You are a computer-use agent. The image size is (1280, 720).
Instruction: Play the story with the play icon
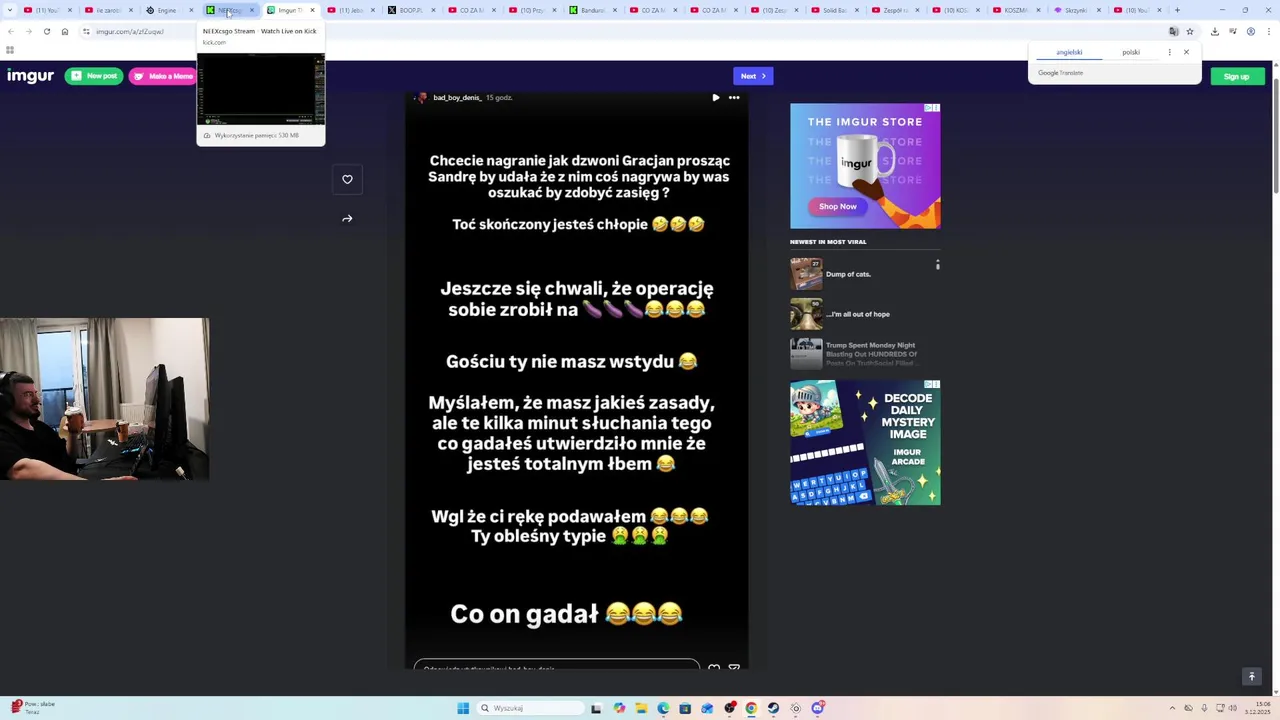[x=715, y=98]
